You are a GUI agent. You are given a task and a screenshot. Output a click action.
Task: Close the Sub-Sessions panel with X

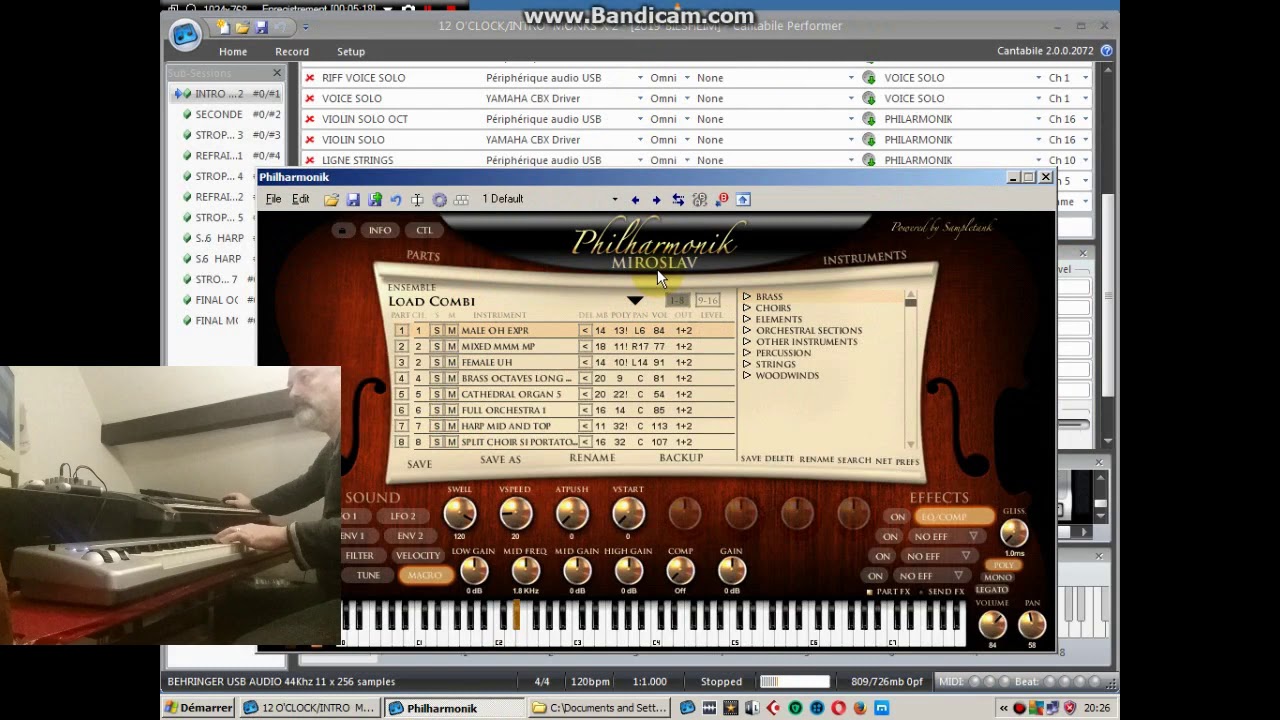click(x=277, y=73)
